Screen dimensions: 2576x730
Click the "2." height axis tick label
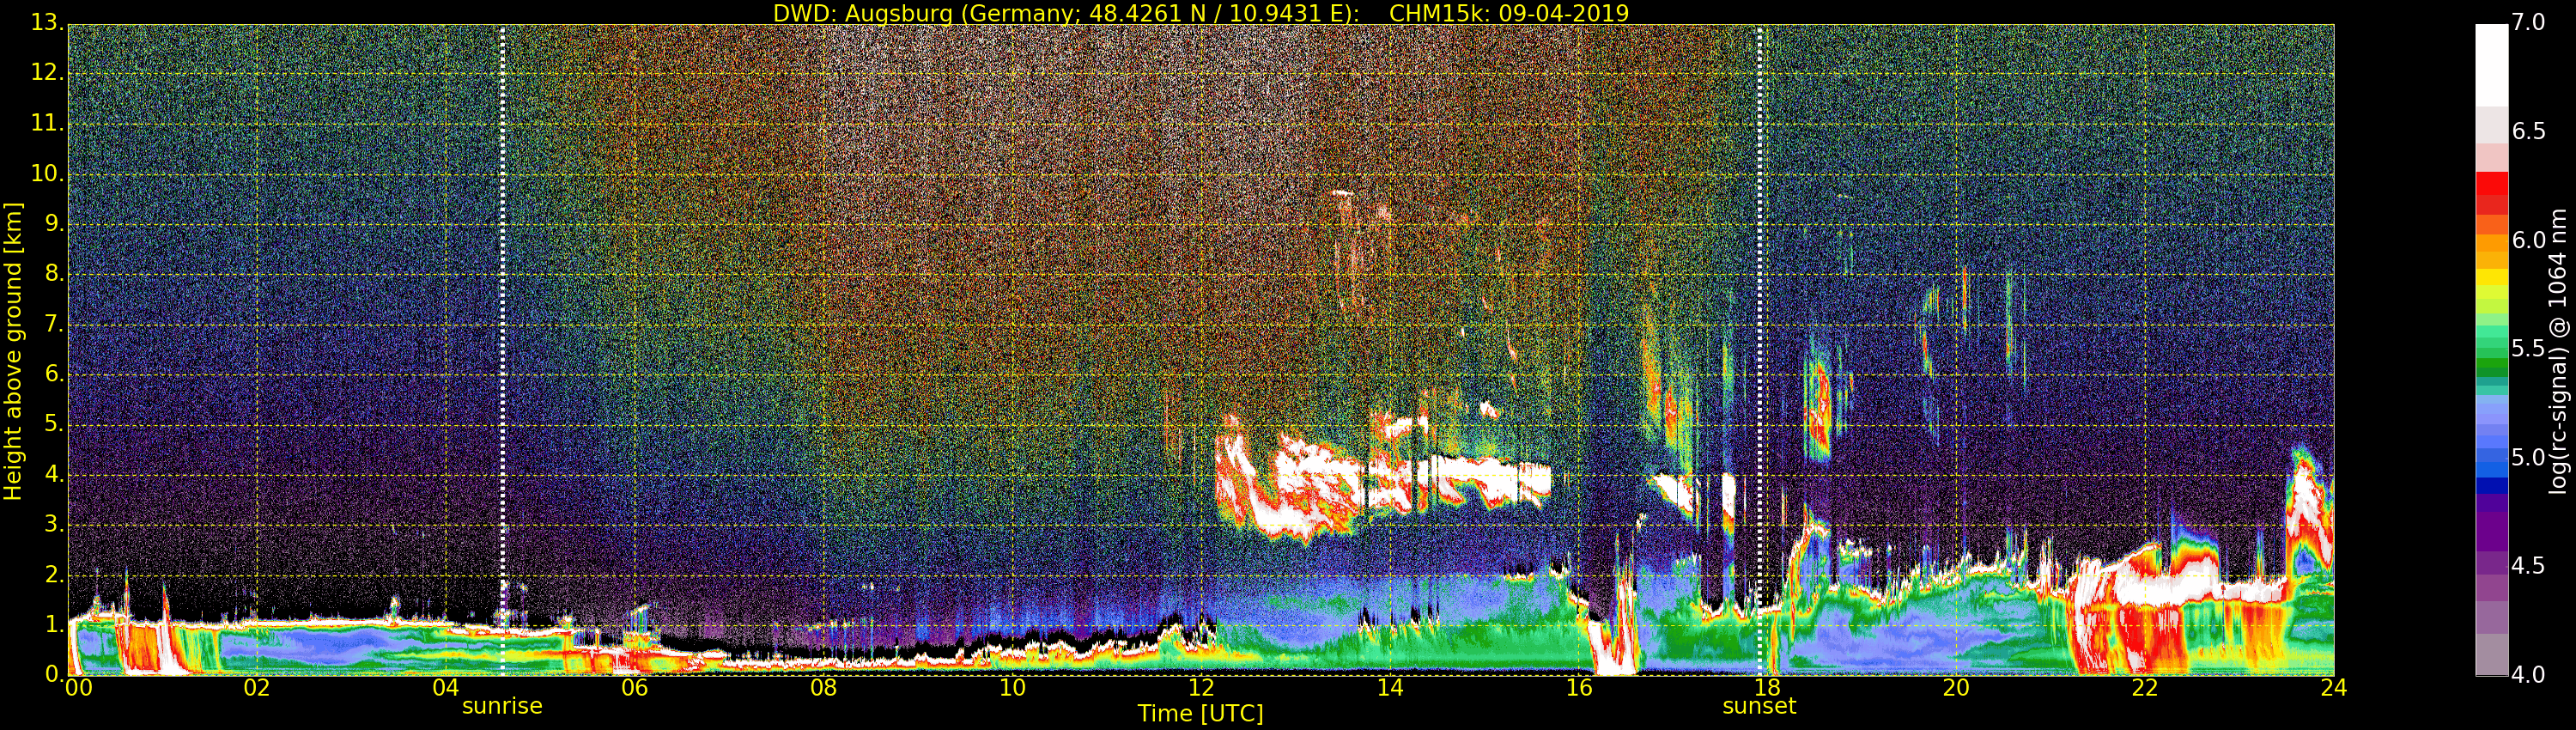53,574
